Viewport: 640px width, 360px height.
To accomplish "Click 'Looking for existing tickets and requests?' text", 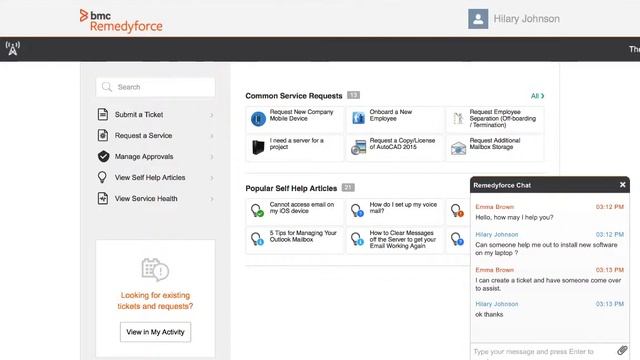I will (155, 300).
